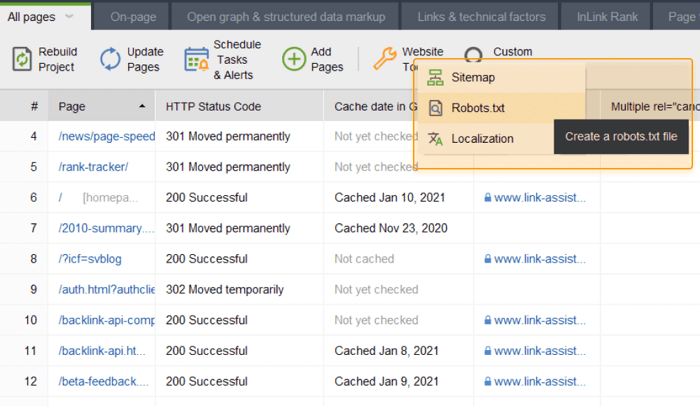The image size is (700, 406).
Task: Select the Open graph & structured data tab
Action: coord(285,16)
